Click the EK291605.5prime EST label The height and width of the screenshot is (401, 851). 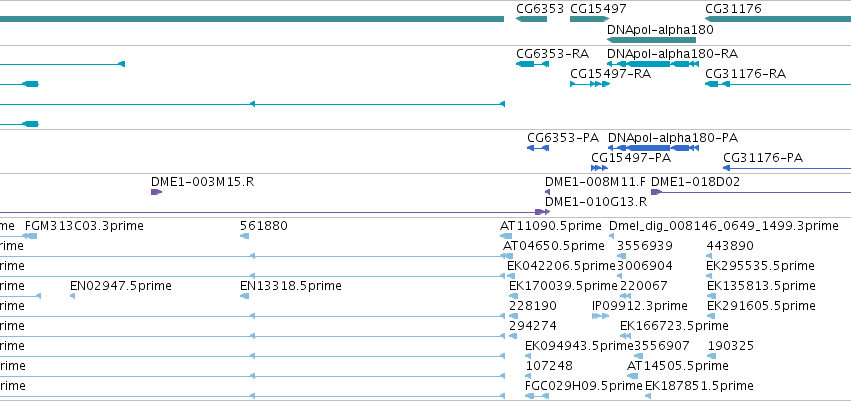click(x=761, y=306)
